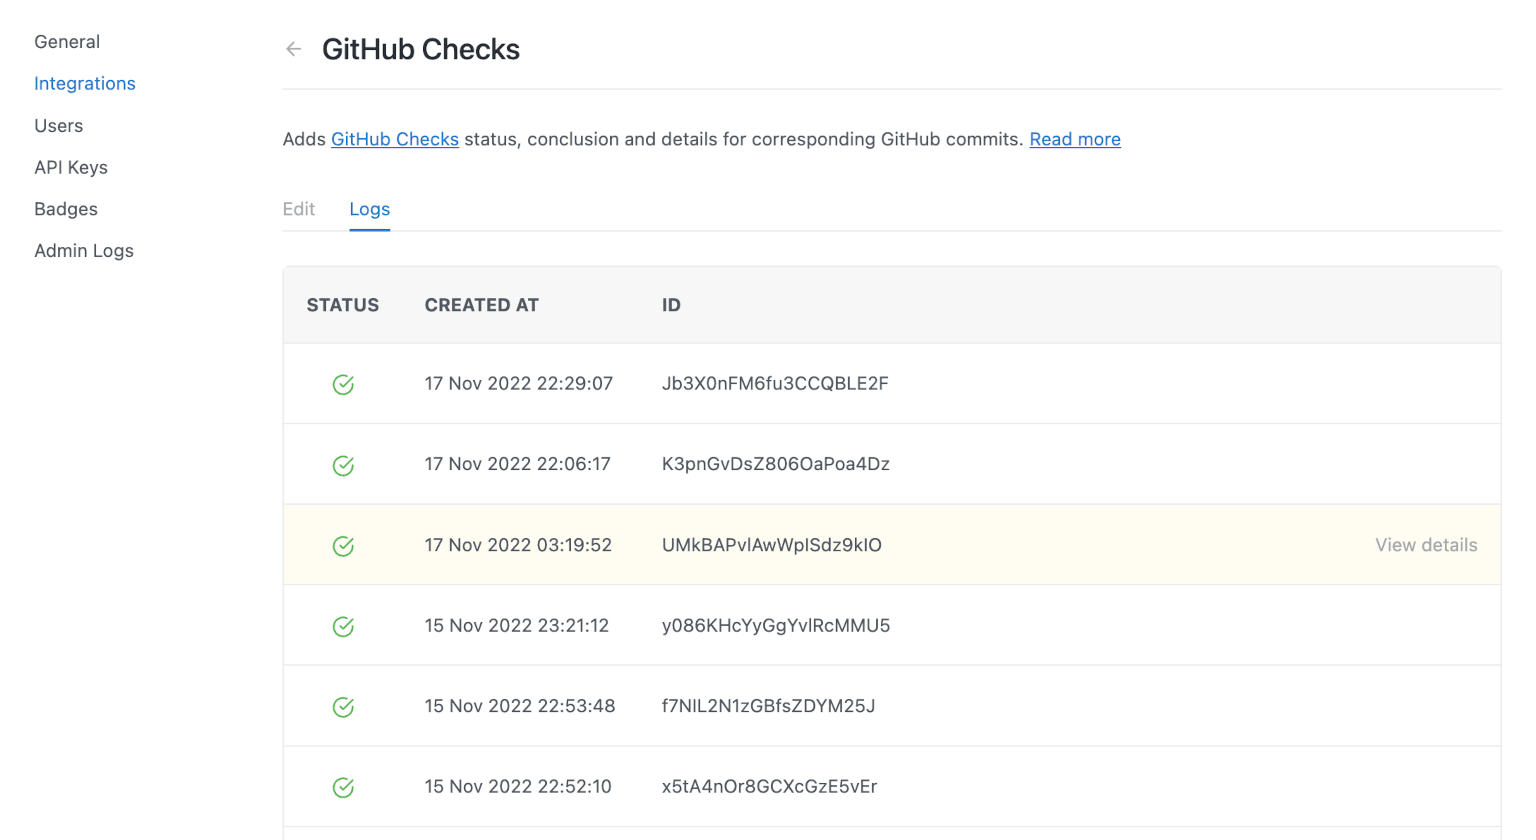
Task: Click success status icon for Jb3X0nFM6fu3CCQBLE2F
Action: tap(343, 385)
